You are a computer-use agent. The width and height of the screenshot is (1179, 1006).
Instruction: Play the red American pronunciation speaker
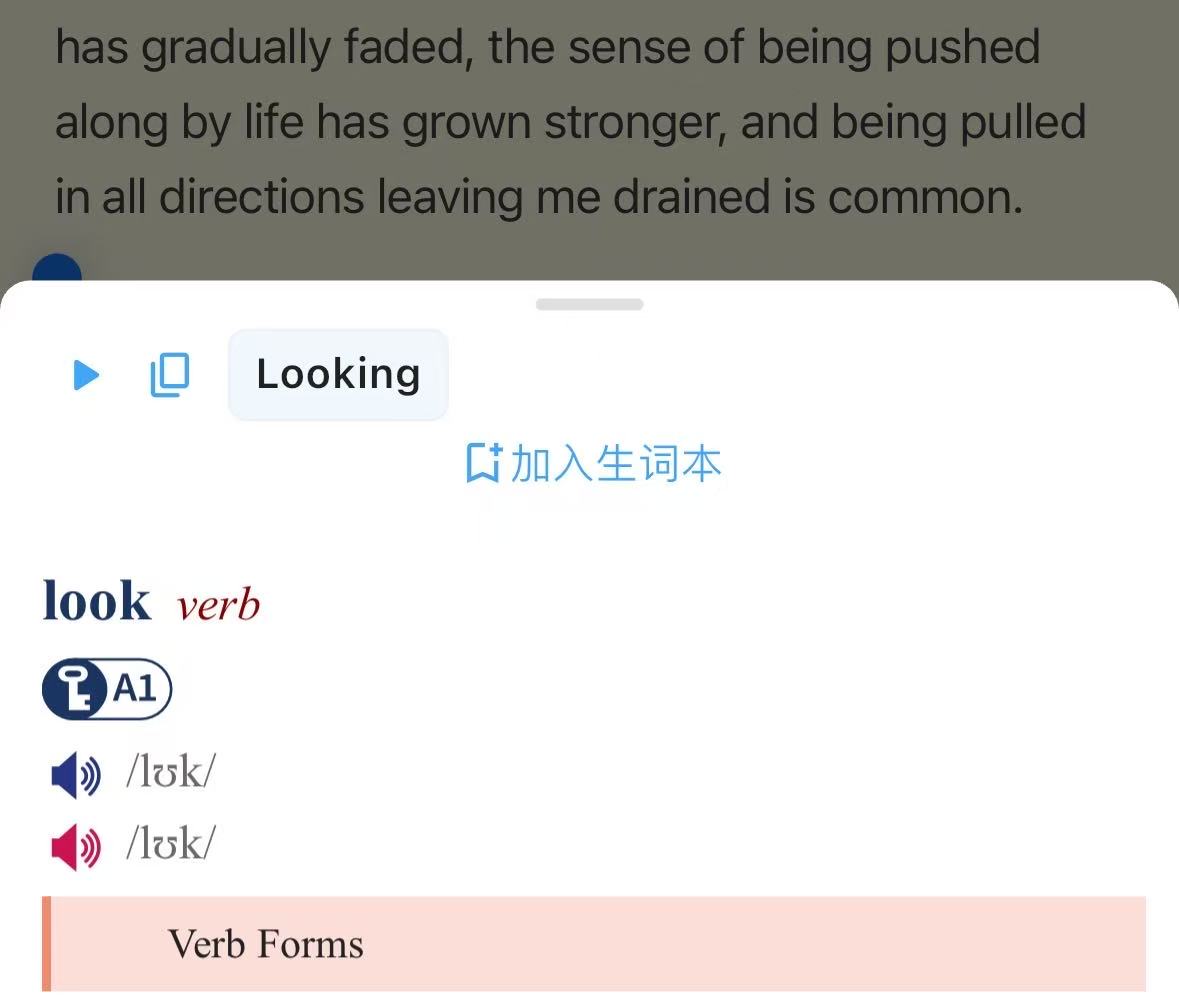pyautogui.click(x=75, y=848)
